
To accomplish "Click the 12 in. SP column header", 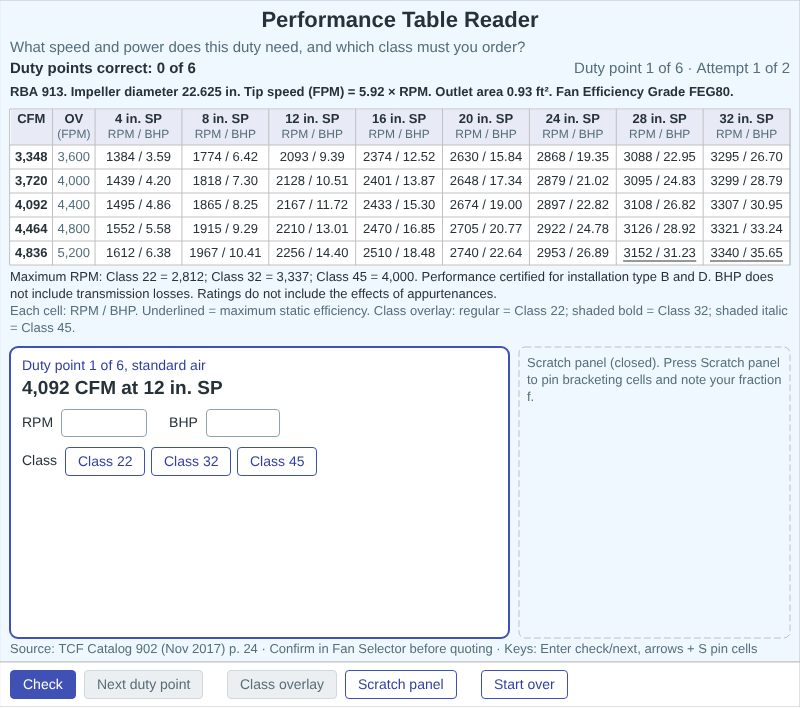I will point(312,126).
